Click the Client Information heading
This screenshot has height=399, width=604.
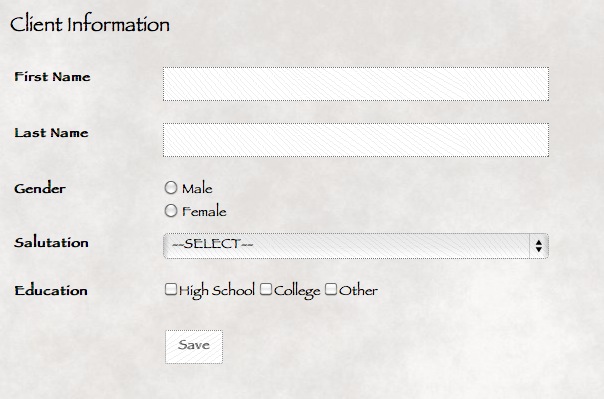pyautogui.click(x=90, y=24)
